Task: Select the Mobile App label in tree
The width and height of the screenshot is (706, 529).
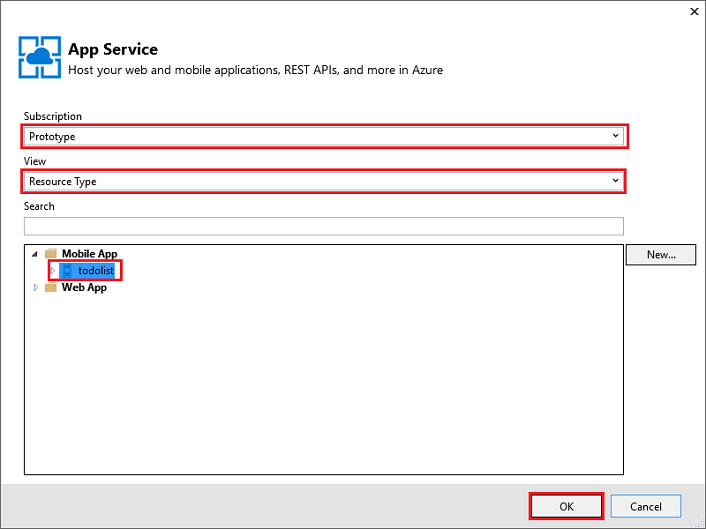Action: pos(90,254)
